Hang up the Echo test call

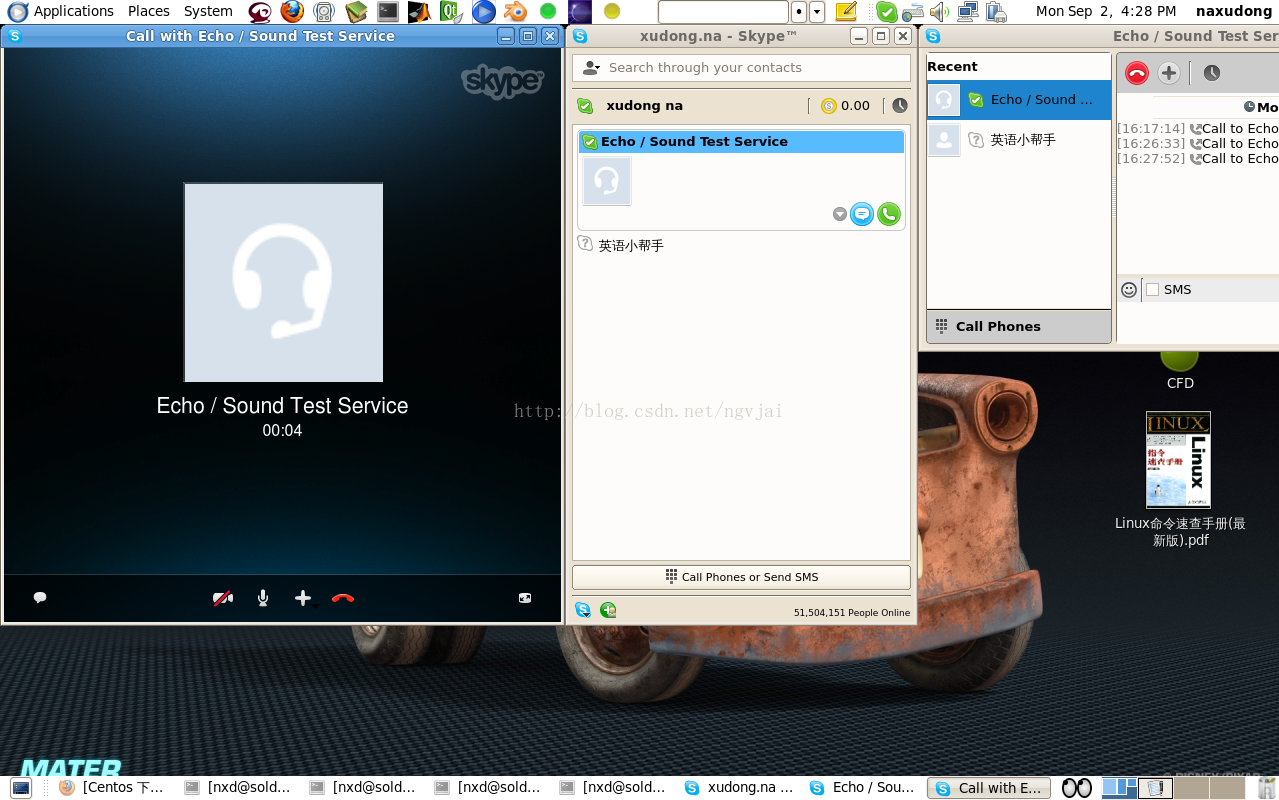click(x=343, y=598)
